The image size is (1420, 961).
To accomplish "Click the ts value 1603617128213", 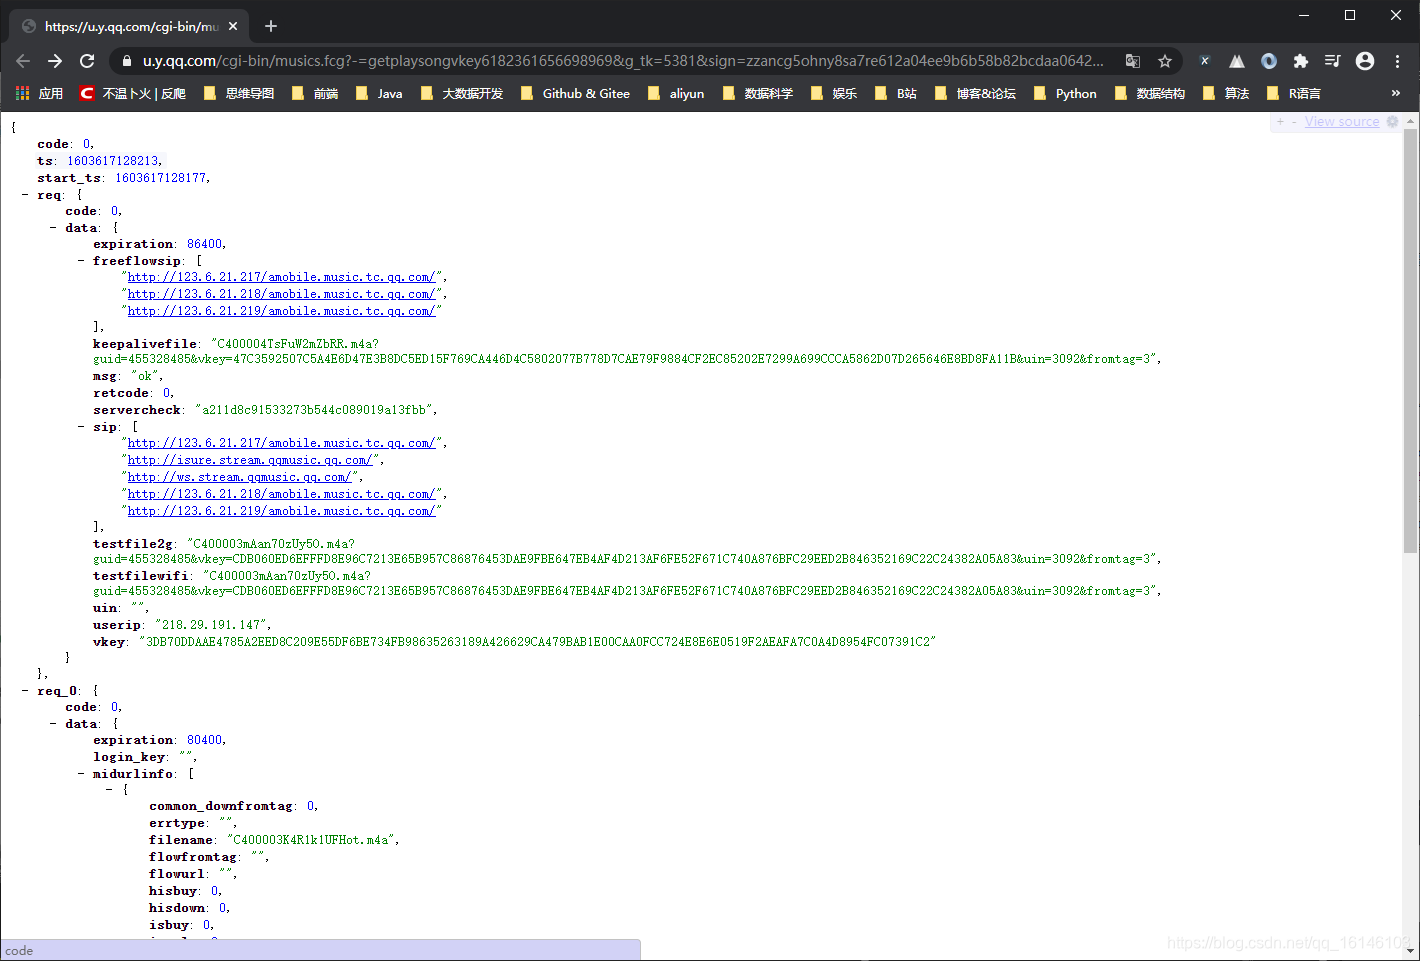I will (113, 161).
